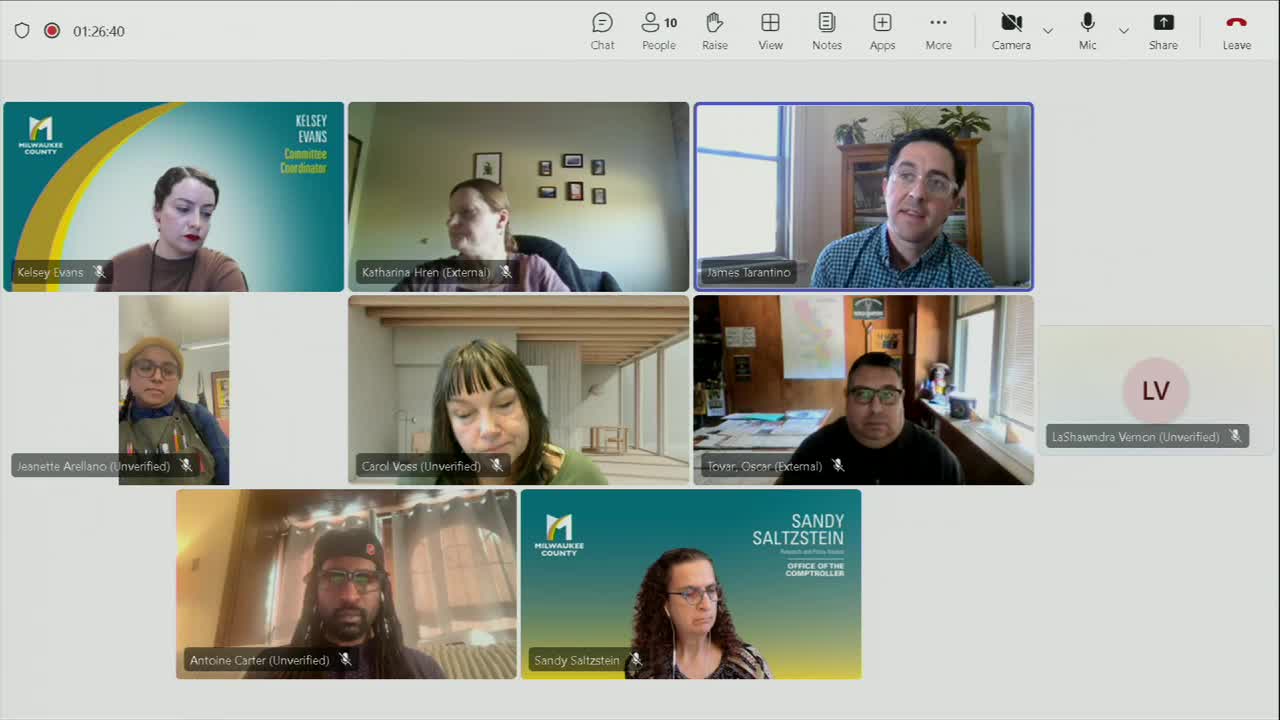Expand the Mic options arrow

tap(1124, 31)
